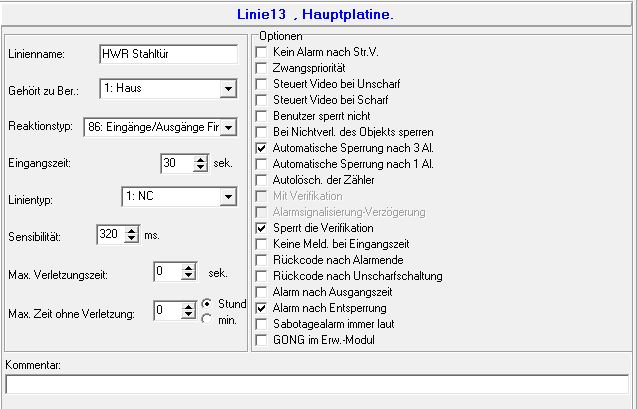637x409 pixels.
Task: Select the Stund radio button
Action: [207, 303]
